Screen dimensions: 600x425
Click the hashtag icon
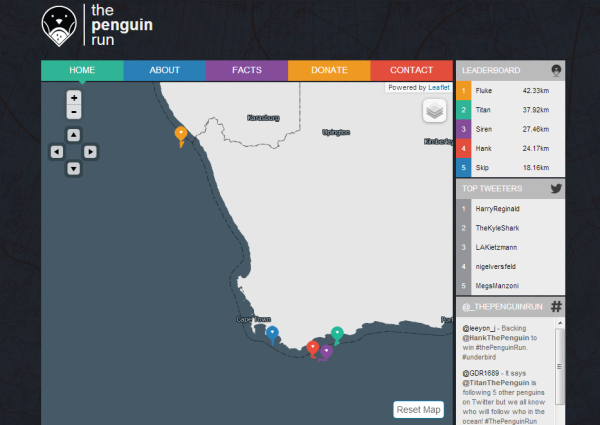pos(556,307)
